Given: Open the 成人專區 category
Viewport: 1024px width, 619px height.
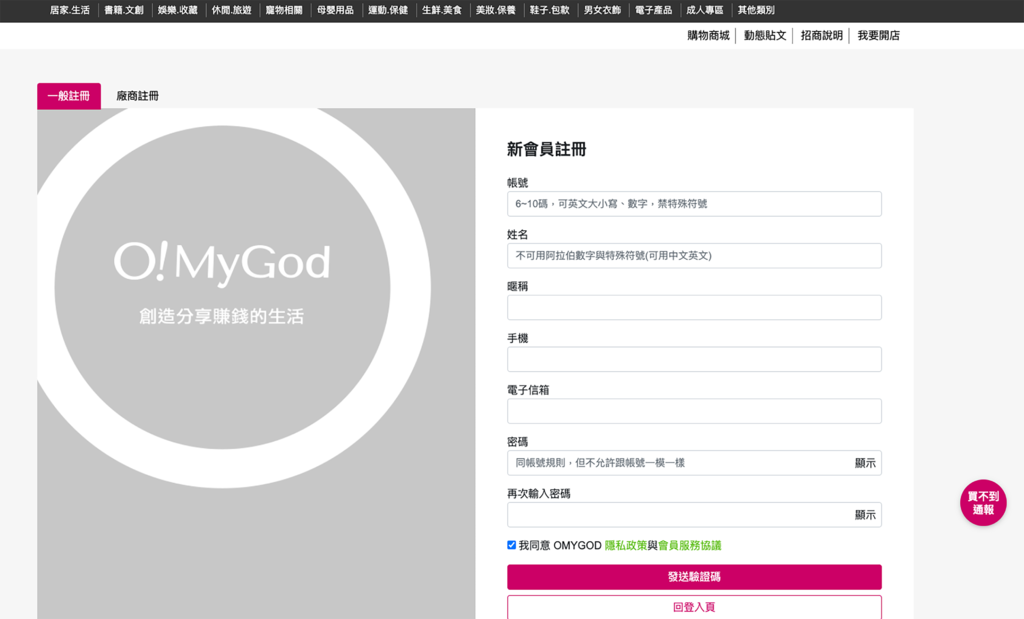Looking at the screenshot, I should pyautogui.click(x=705, y=10).
